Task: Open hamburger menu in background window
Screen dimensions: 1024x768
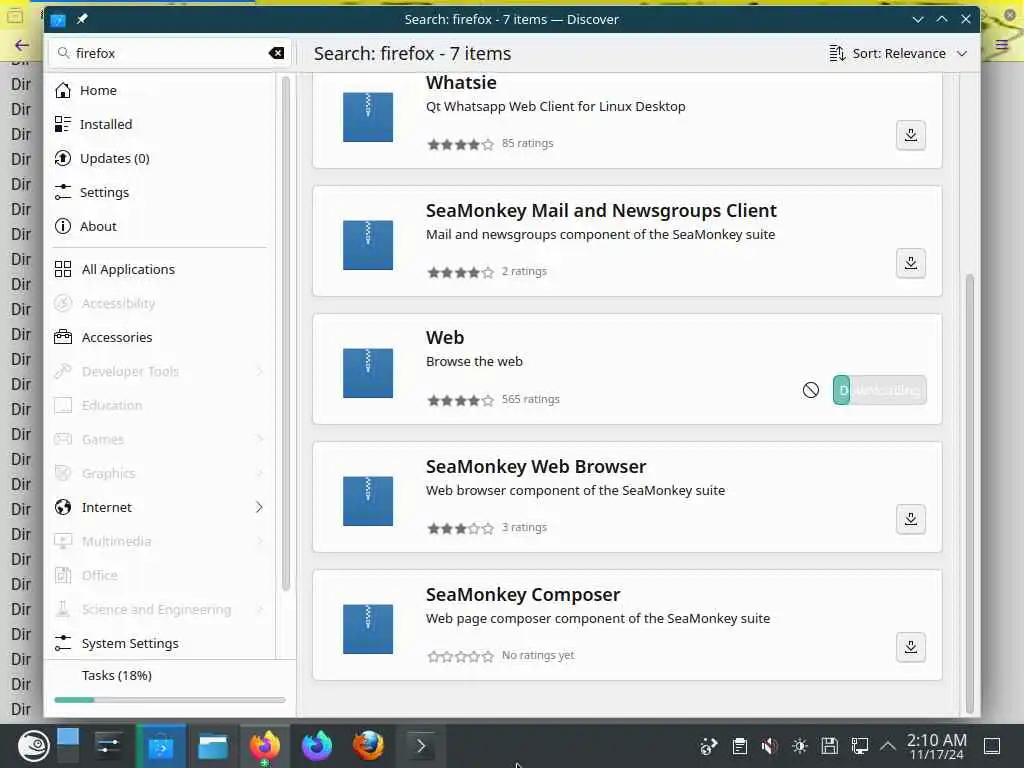Action: [1002, 45]
